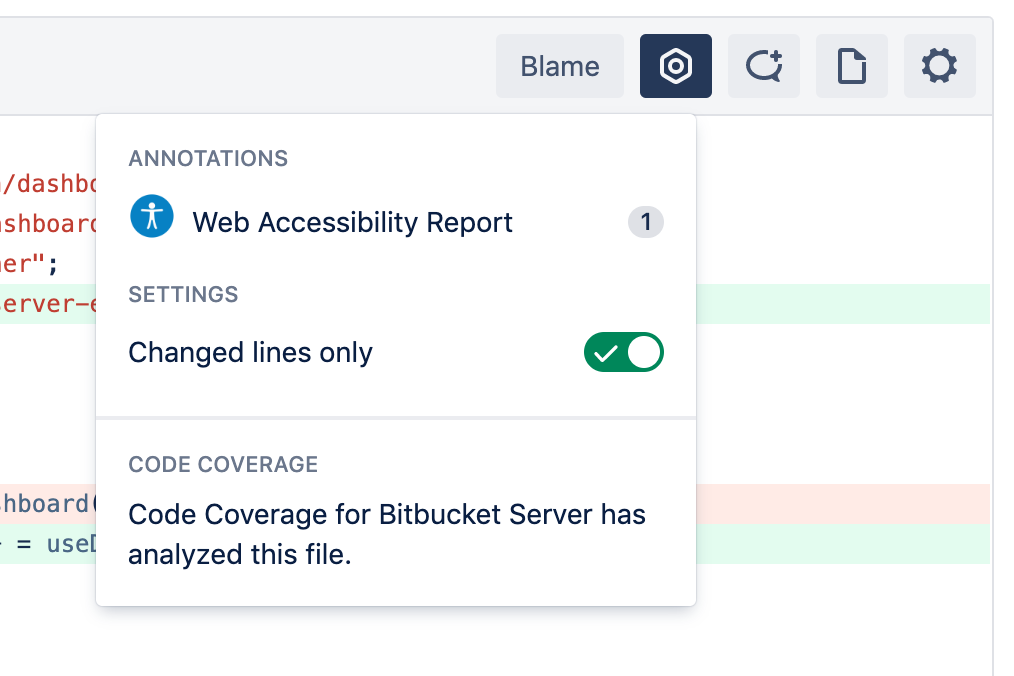
Task: Click the Blame button
Action: 560,67
